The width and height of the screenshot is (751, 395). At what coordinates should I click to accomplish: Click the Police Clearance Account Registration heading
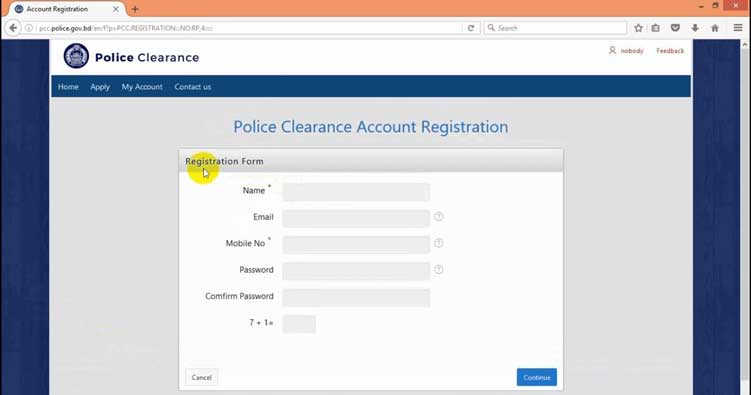[x=371, y=127]
